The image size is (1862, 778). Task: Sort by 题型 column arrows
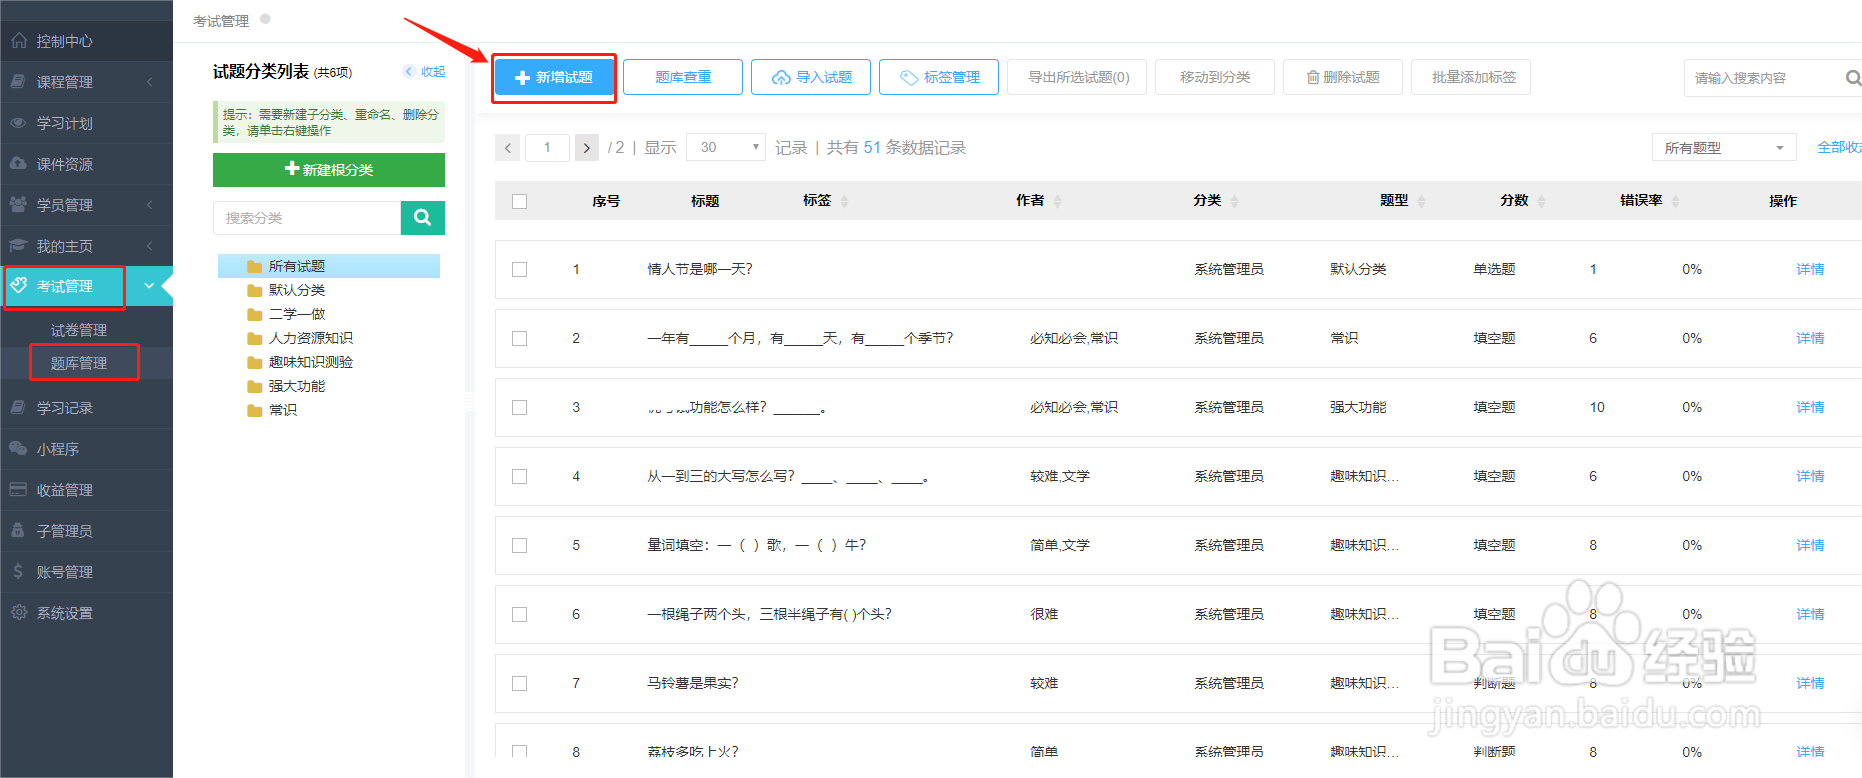coord(1421,201)
